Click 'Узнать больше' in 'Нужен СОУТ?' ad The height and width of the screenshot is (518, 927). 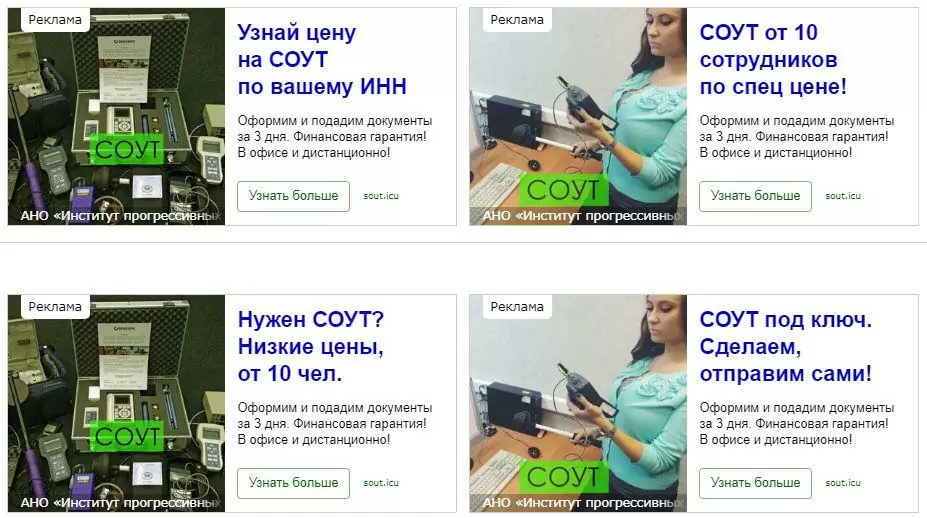coord(293,483)
